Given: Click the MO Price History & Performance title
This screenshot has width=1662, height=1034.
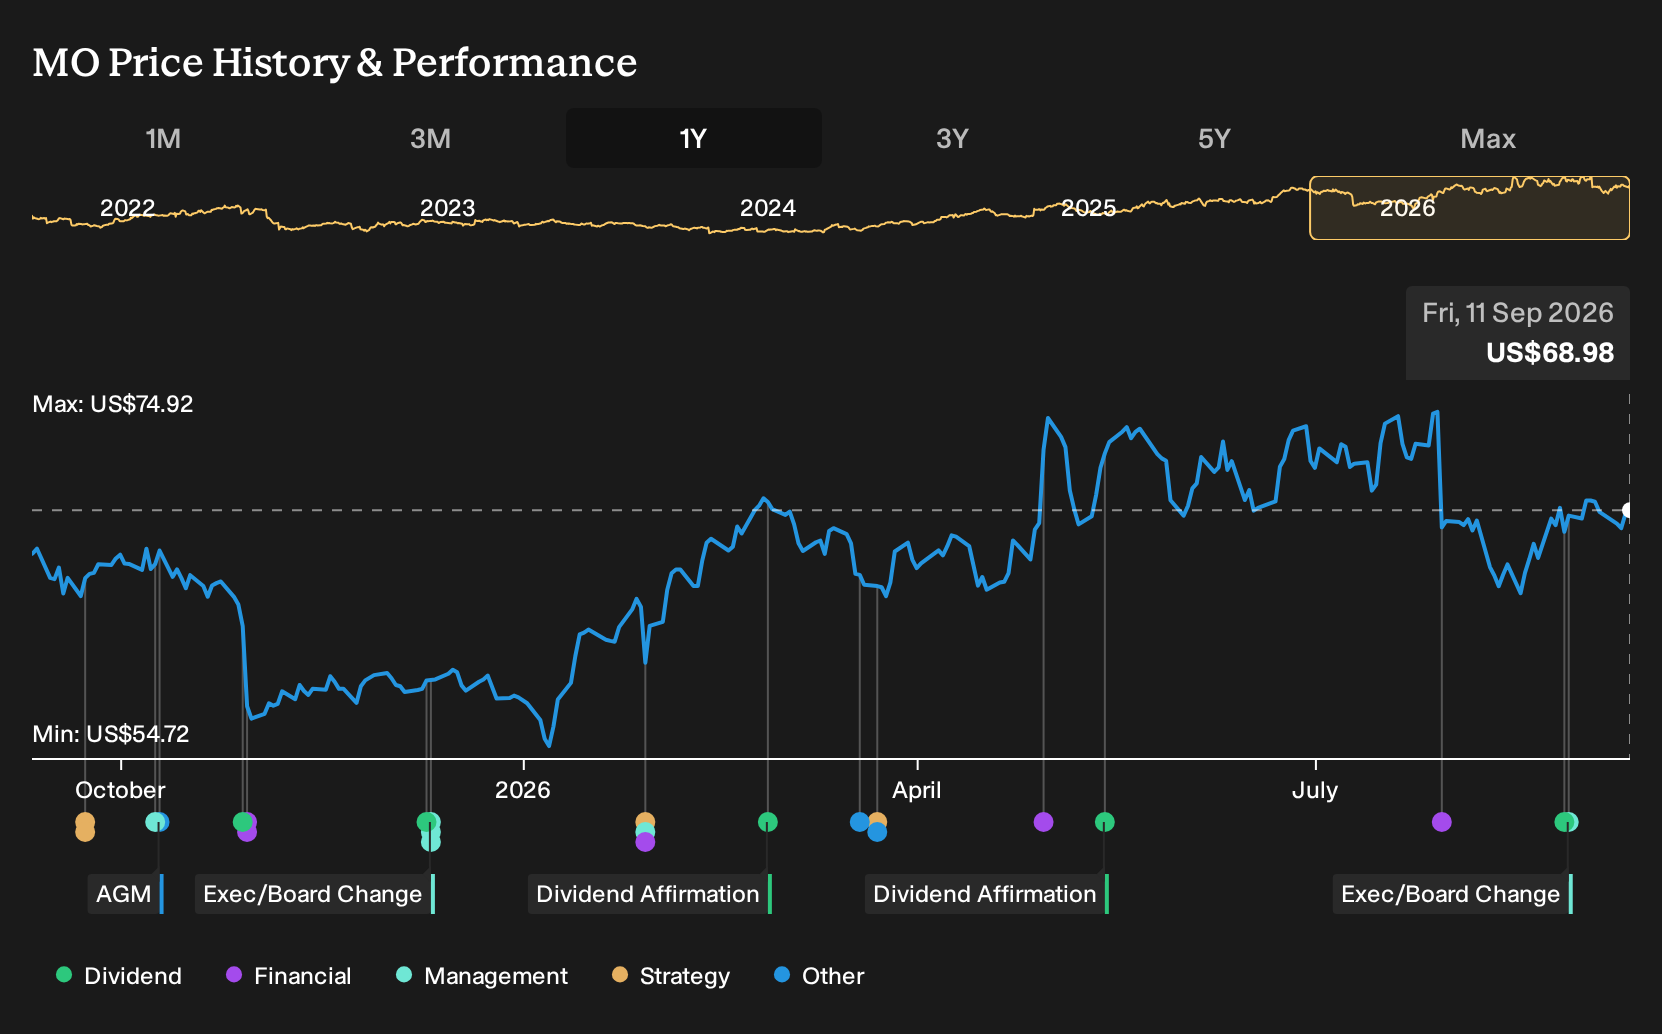Looking at the screenshot, I should click(x=335, y=62).
